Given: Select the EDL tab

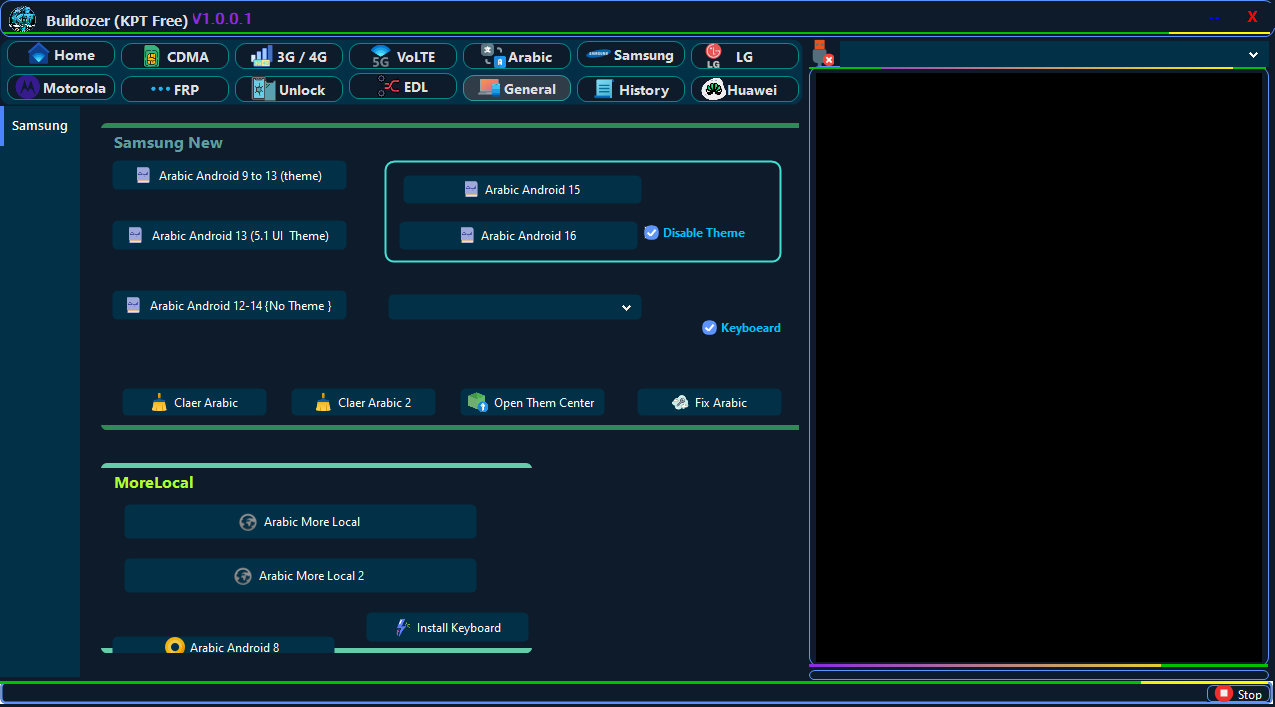Looking at the screenshot, I should pyautogui.click(x=402, y=88).
